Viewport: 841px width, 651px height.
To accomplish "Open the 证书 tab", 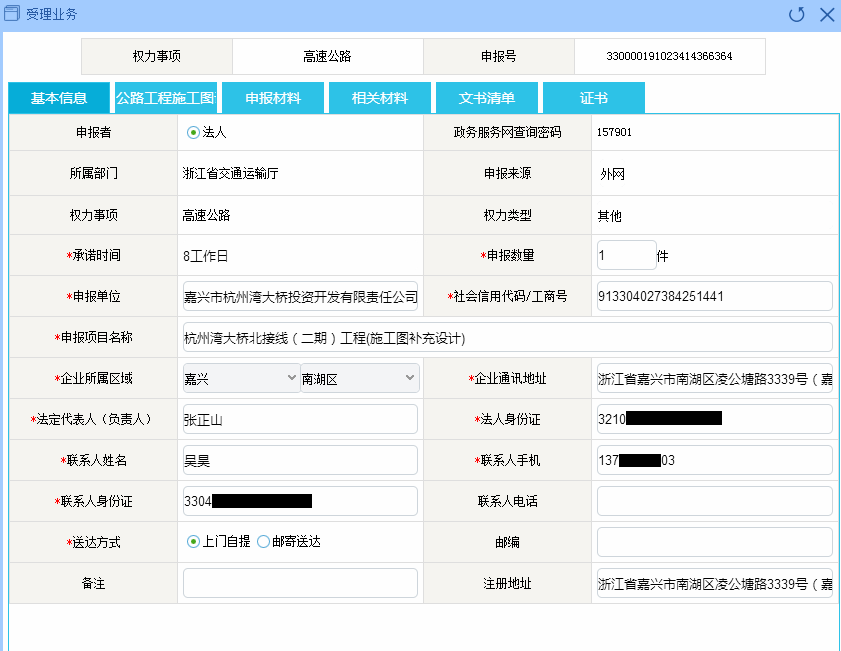I will [x=594, y=98].
